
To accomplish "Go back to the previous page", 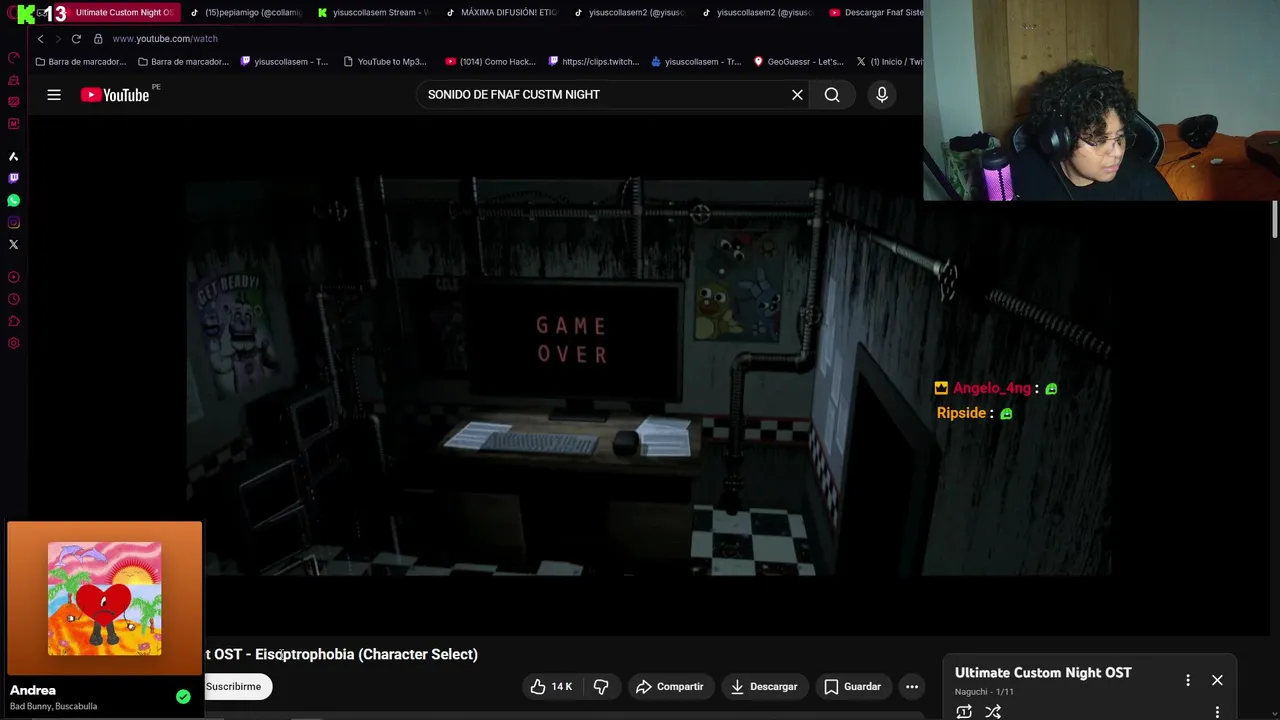I will tap(40, 39).
